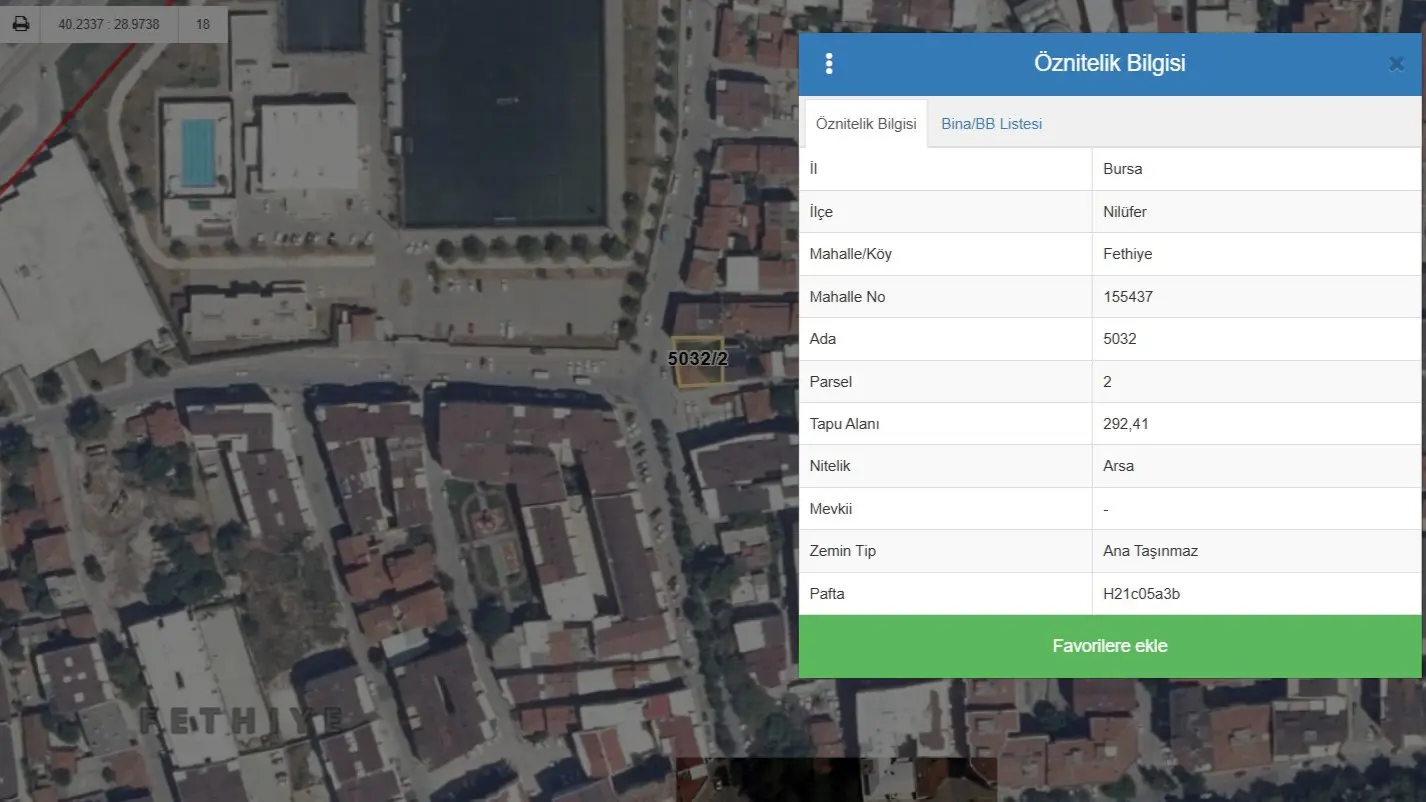This screenshot has height=802, width=1426.
Task: Click the Zemin Tip row label
Action: point(842,551)
